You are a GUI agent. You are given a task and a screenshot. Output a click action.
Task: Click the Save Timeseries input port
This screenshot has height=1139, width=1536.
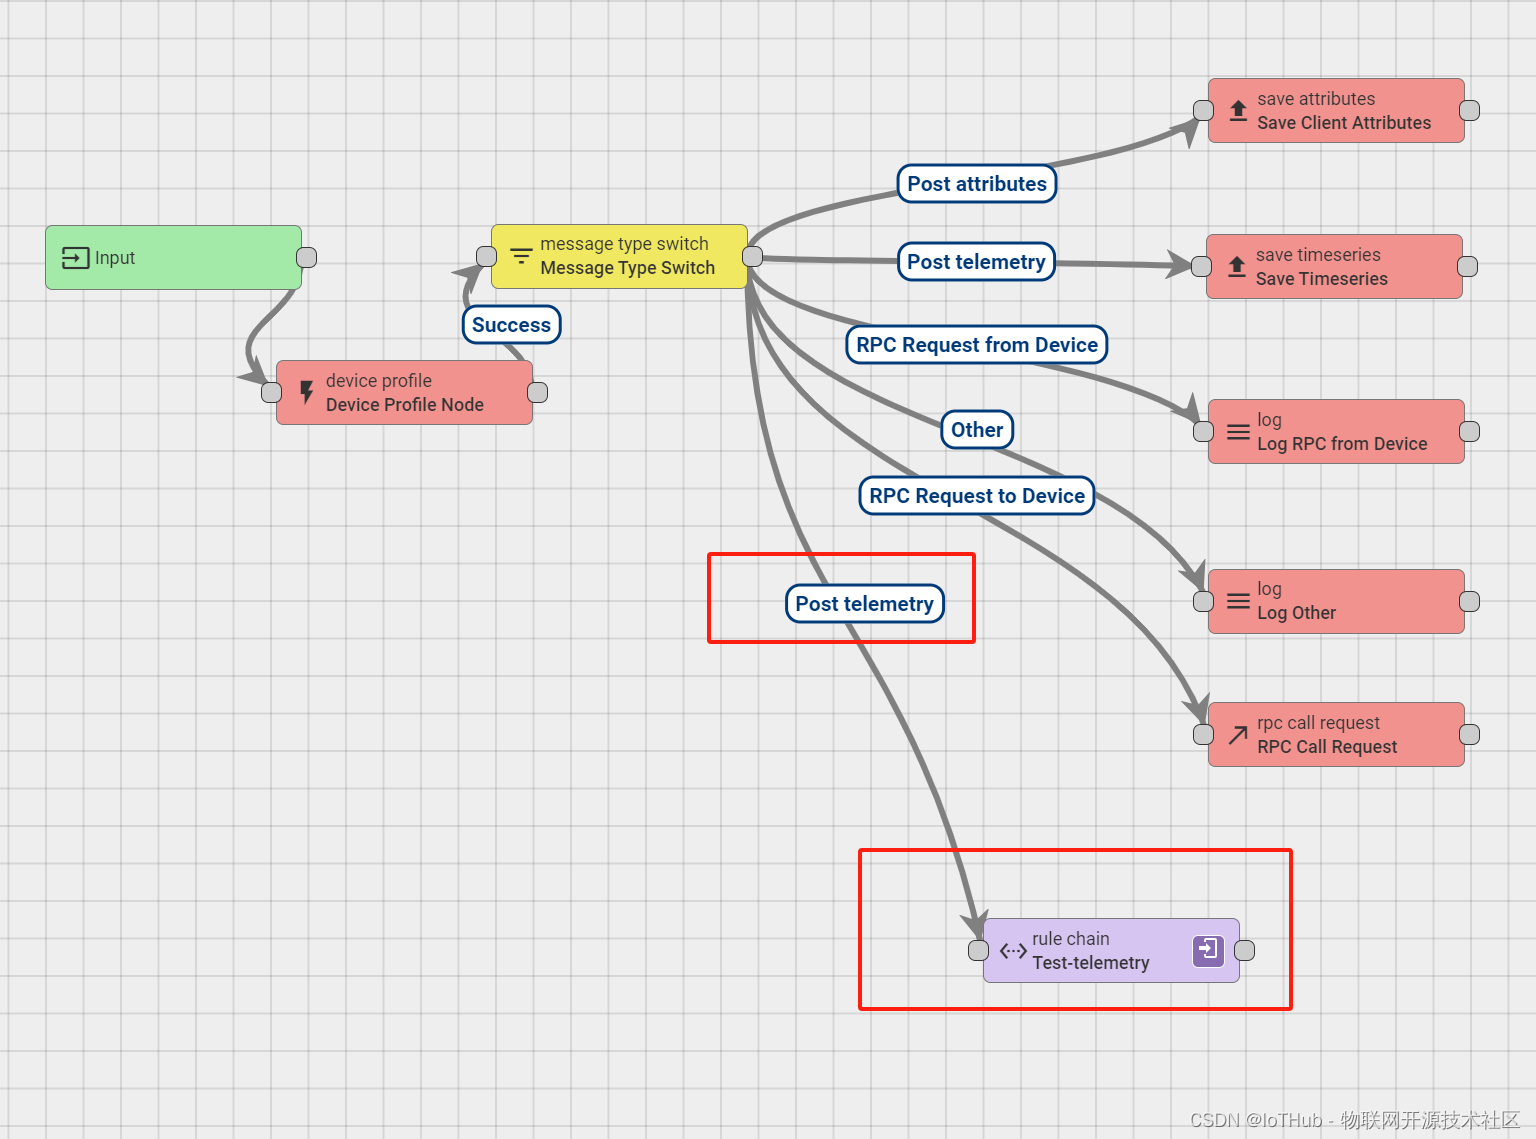coord(1201,266)
